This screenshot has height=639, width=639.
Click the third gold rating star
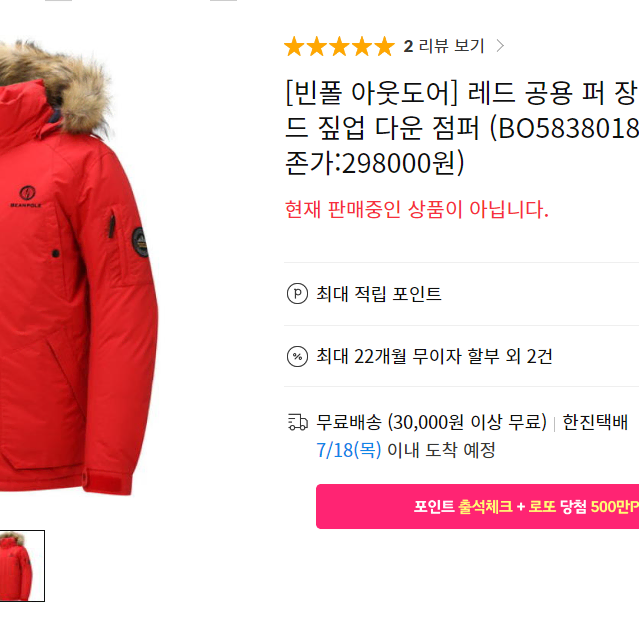[x=339, y=46]
